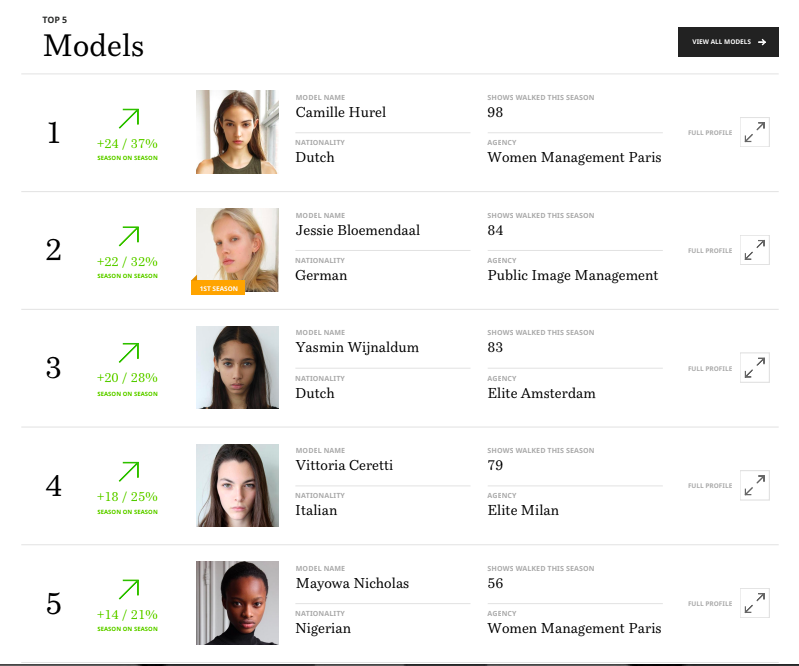Viewport: 799px width, 666px height.
Task: Expand Jessie Bloemendaal's full profile icon
Action: (x=755, y=251)
